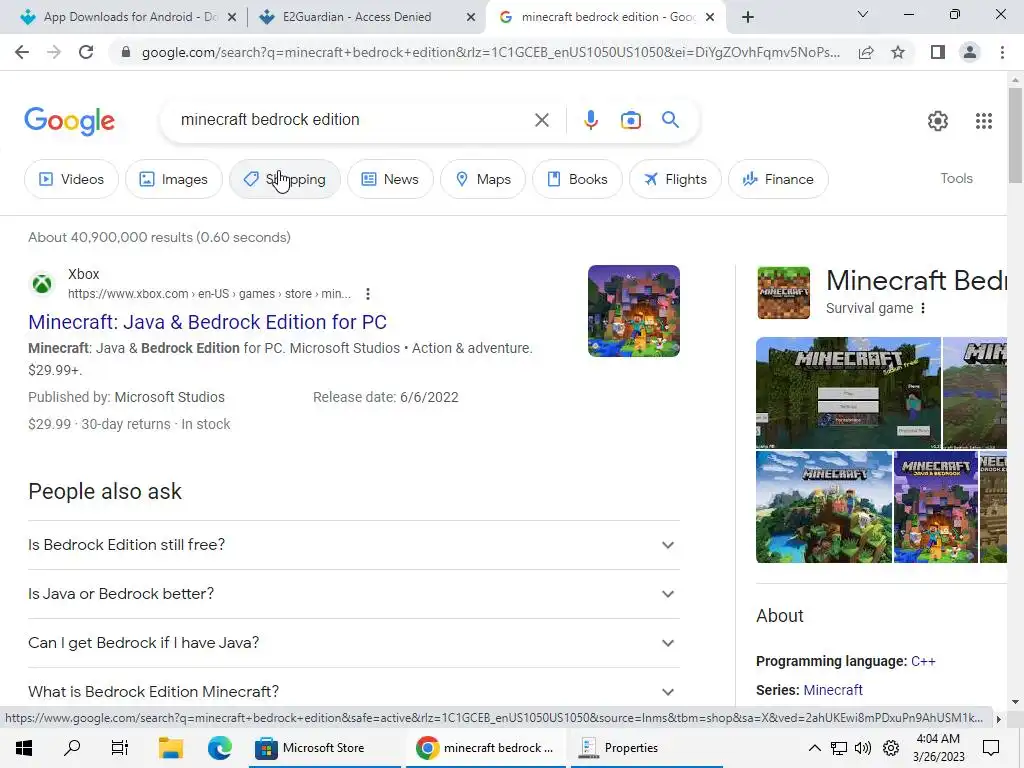1024x768 pixels.
Task: Open the tab search chevron
Action: click(x=863, y=14)
